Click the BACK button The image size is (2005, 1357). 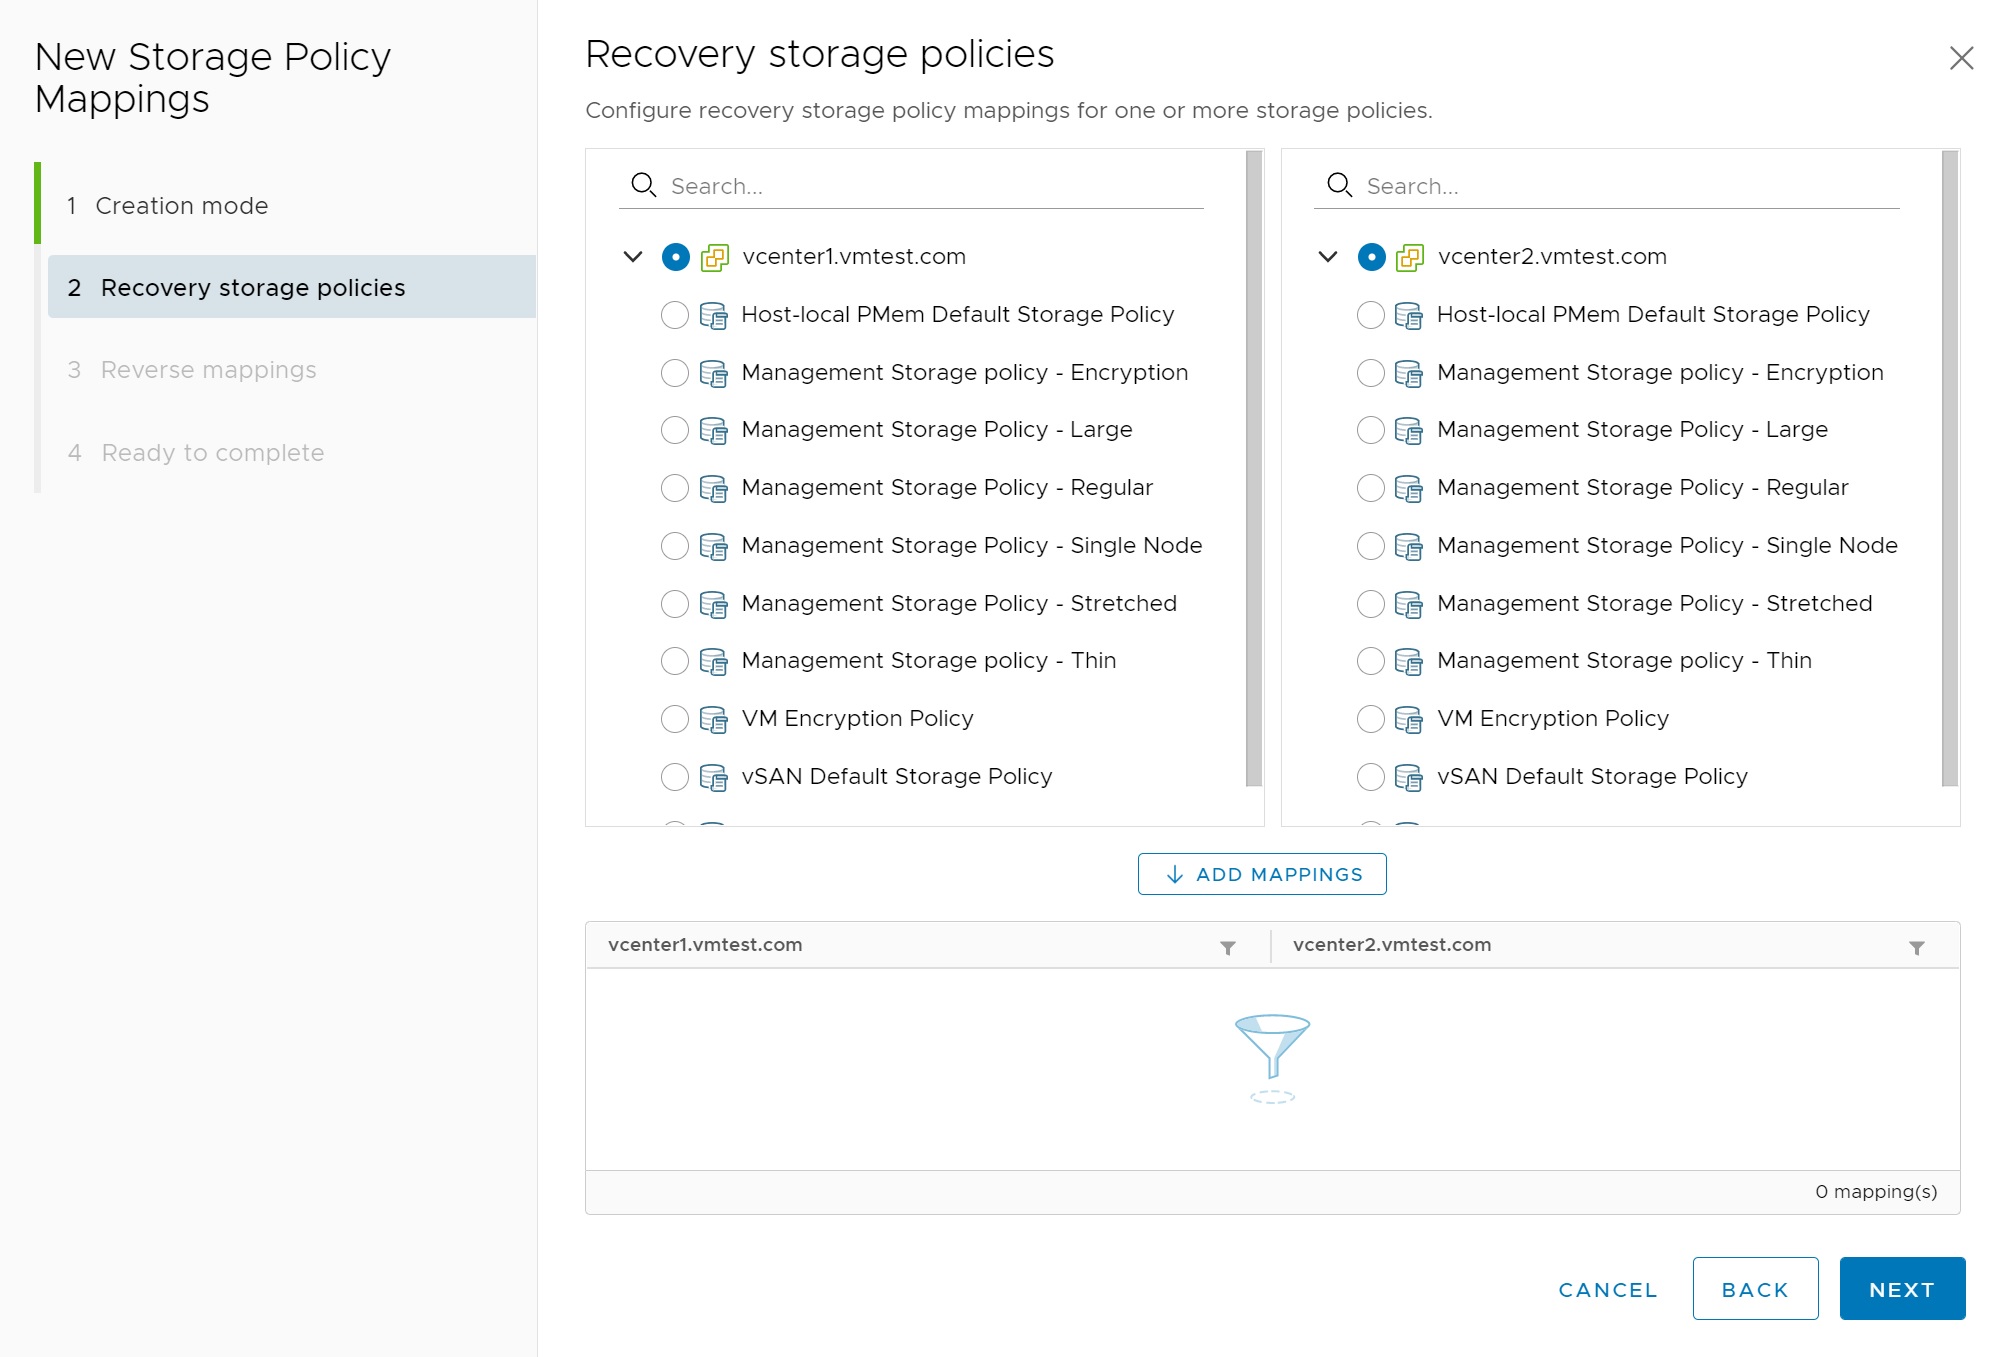1755,1289
